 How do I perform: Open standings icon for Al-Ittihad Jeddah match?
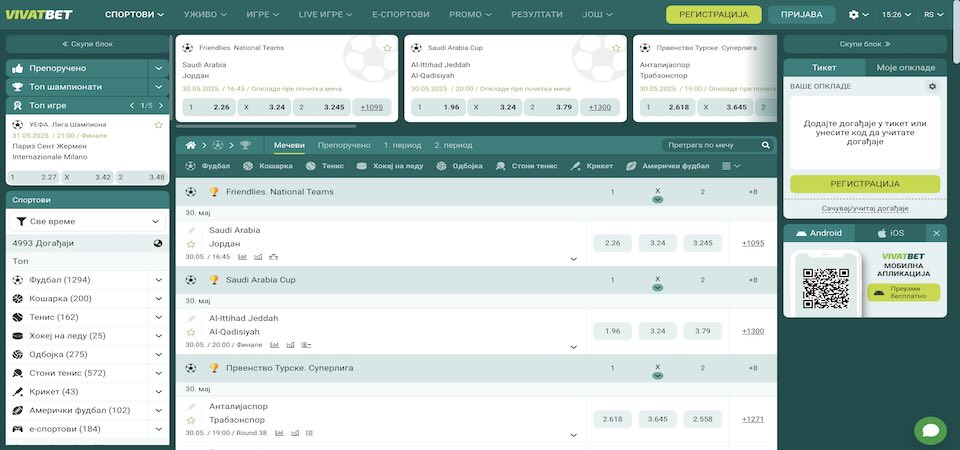tap(306, 345)
